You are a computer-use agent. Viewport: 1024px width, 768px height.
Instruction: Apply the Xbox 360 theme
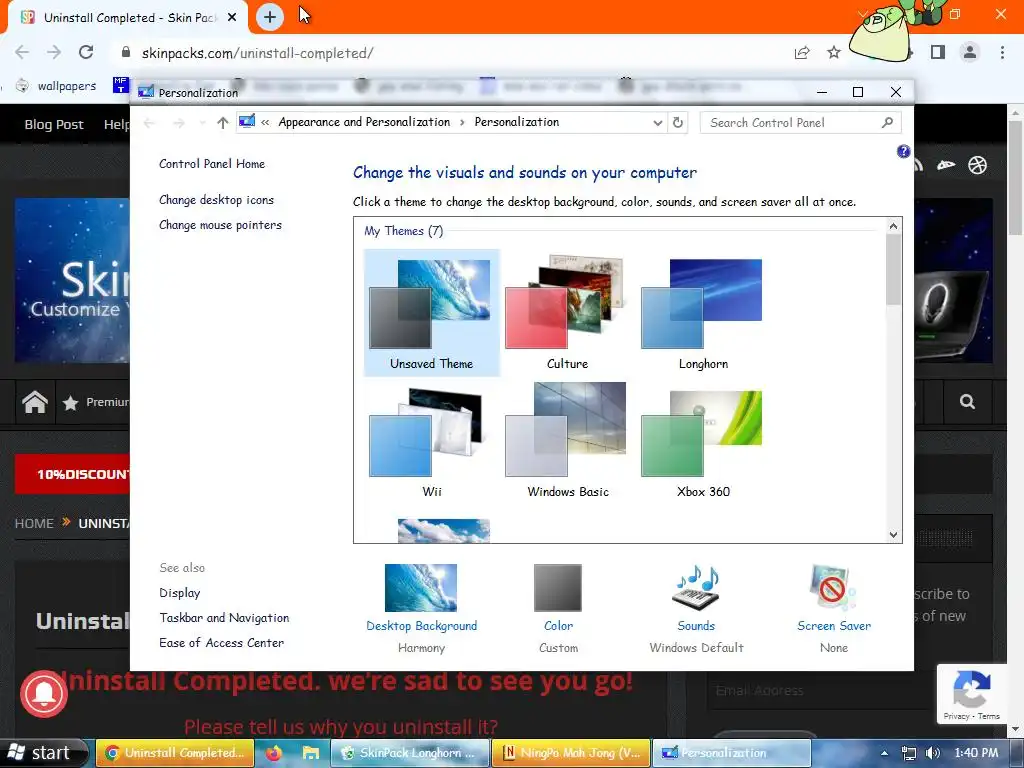703,440
